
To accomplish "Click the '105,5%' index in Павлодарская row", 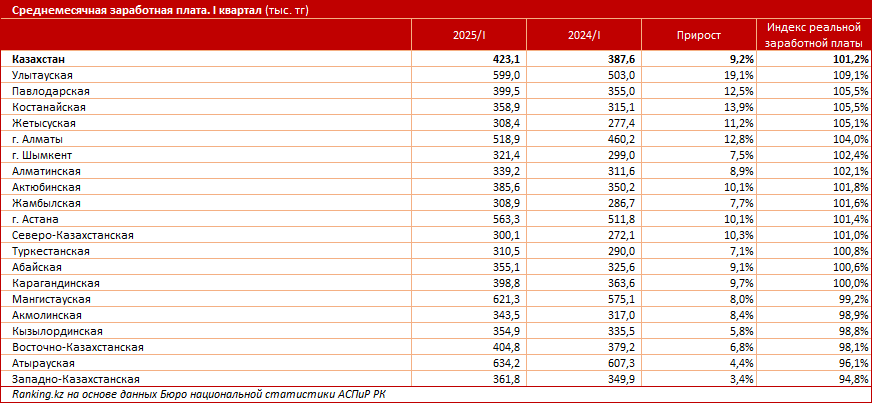I will click(x=851, y=91).
